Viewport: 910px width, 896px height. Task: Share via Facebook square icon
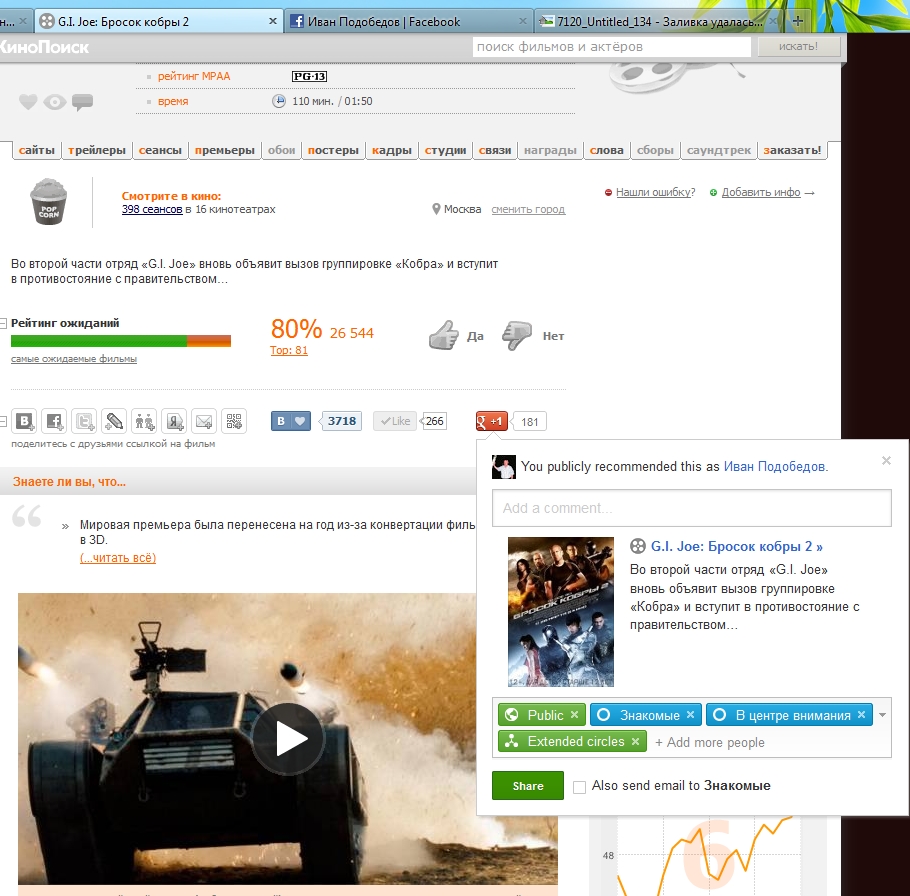(55, 421)
